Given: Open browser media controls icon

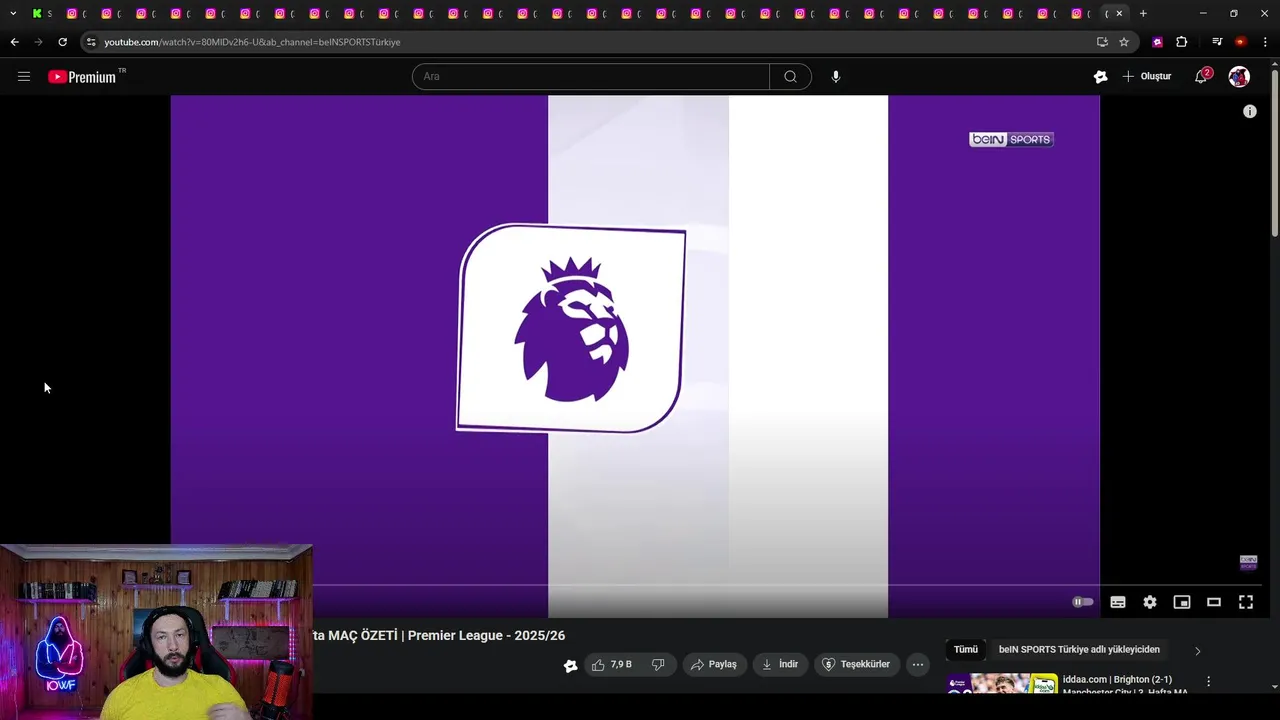Looking at the screenshot, I should [1217, 42].
